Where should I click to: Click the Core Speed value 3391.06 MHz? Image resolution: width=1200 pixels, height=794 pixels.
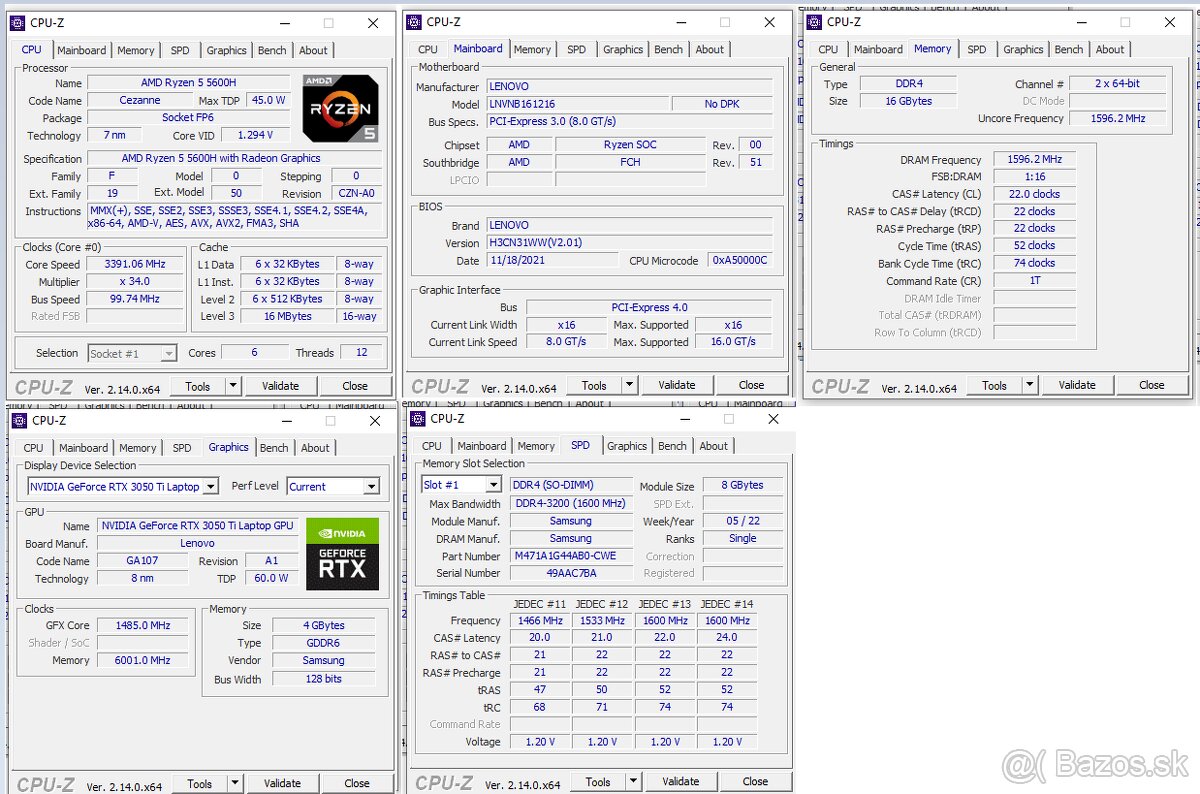134,264
